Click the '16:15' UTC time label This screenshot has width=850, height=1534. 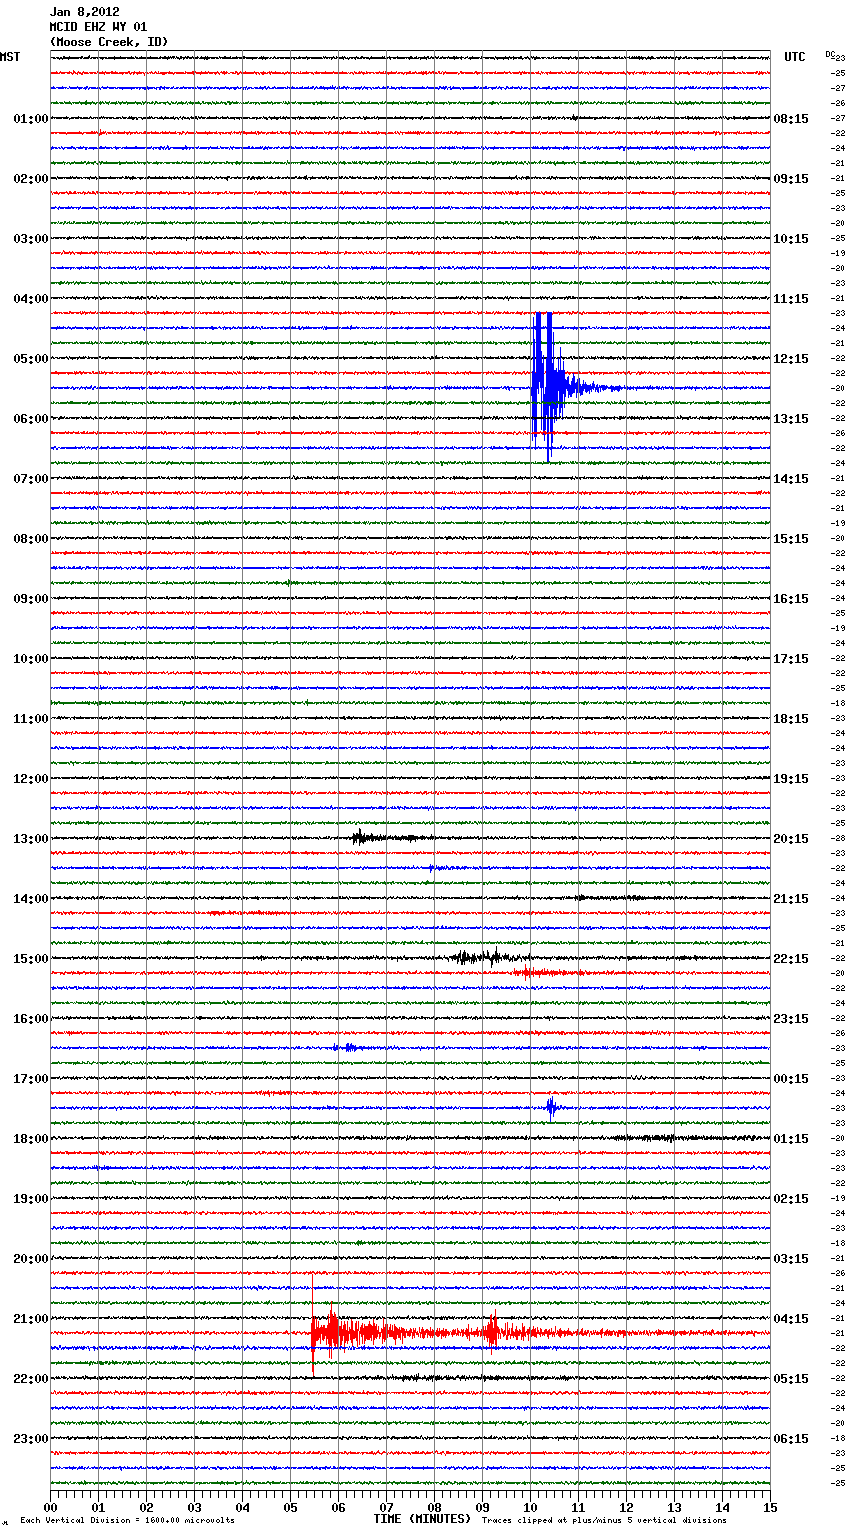point(791,599)
